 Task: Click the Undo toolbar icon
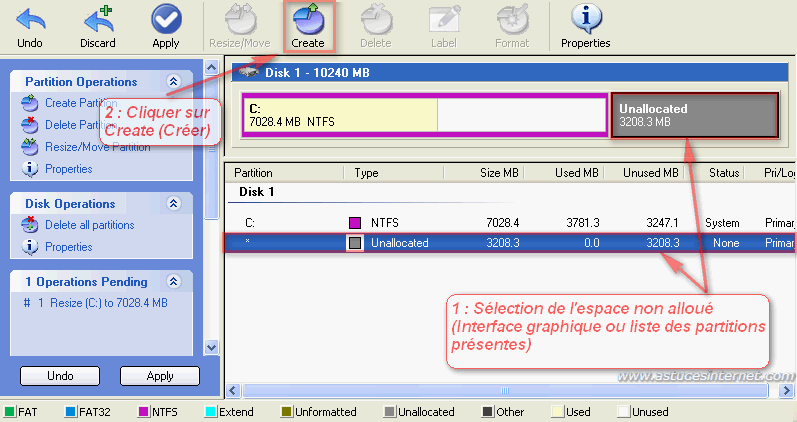[30, 20]
